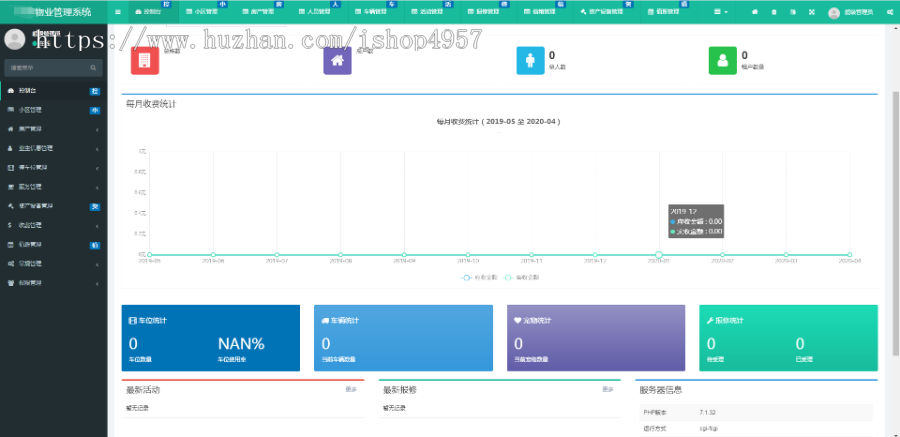Open the green 报修统计 card
The image size is (900, 437).
pos(789,338)
